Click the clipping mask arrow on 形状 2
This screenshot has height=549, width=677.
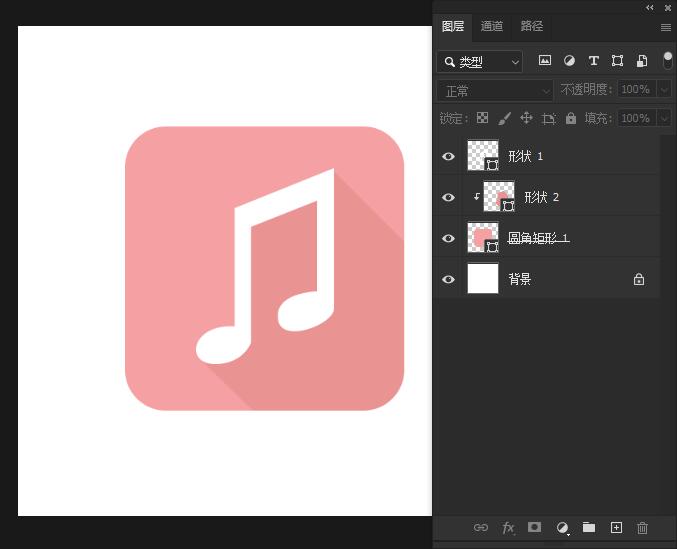[x=476, y=196]
